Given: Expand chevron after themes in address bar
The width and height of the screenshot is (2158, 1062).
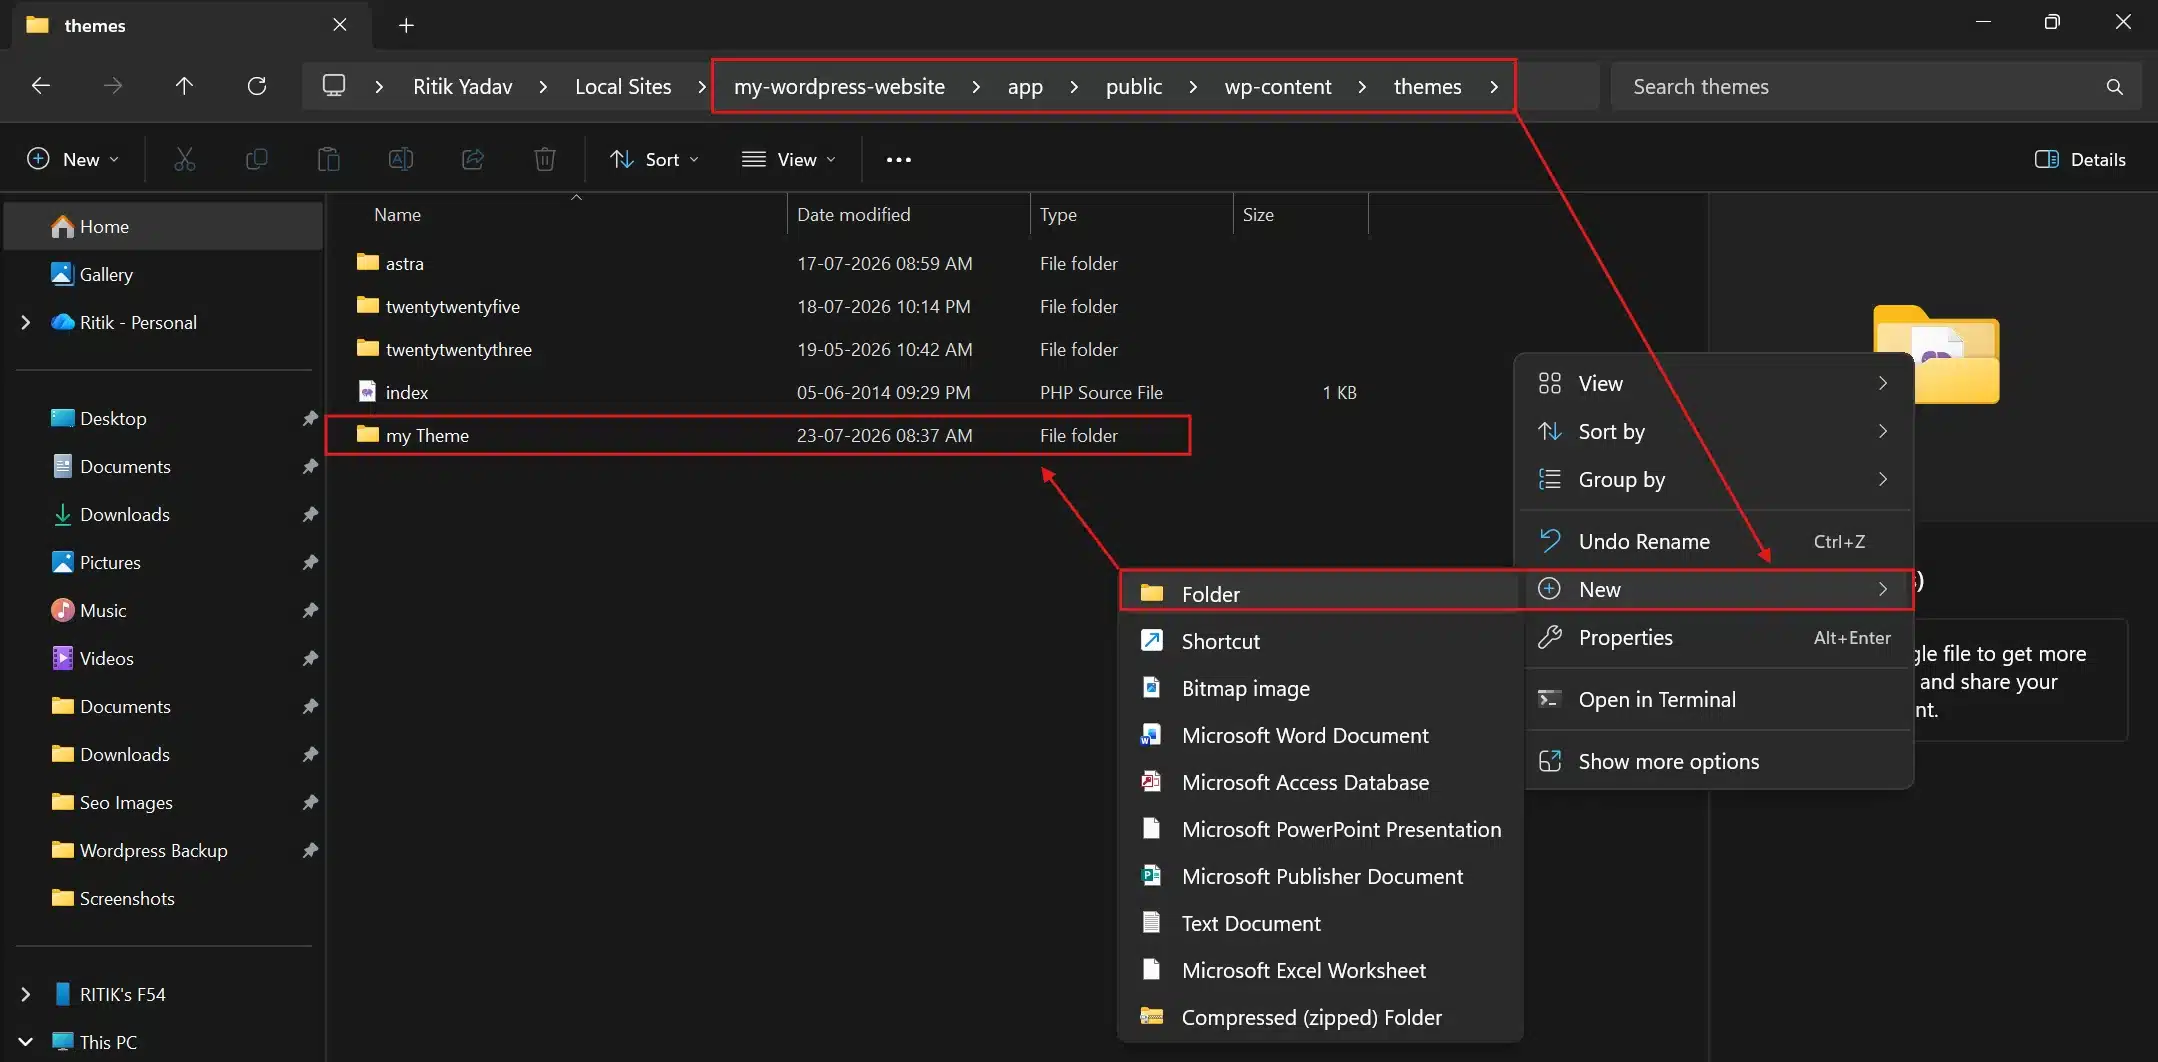Looking at the screenshot, I should tap(1494, 87).
